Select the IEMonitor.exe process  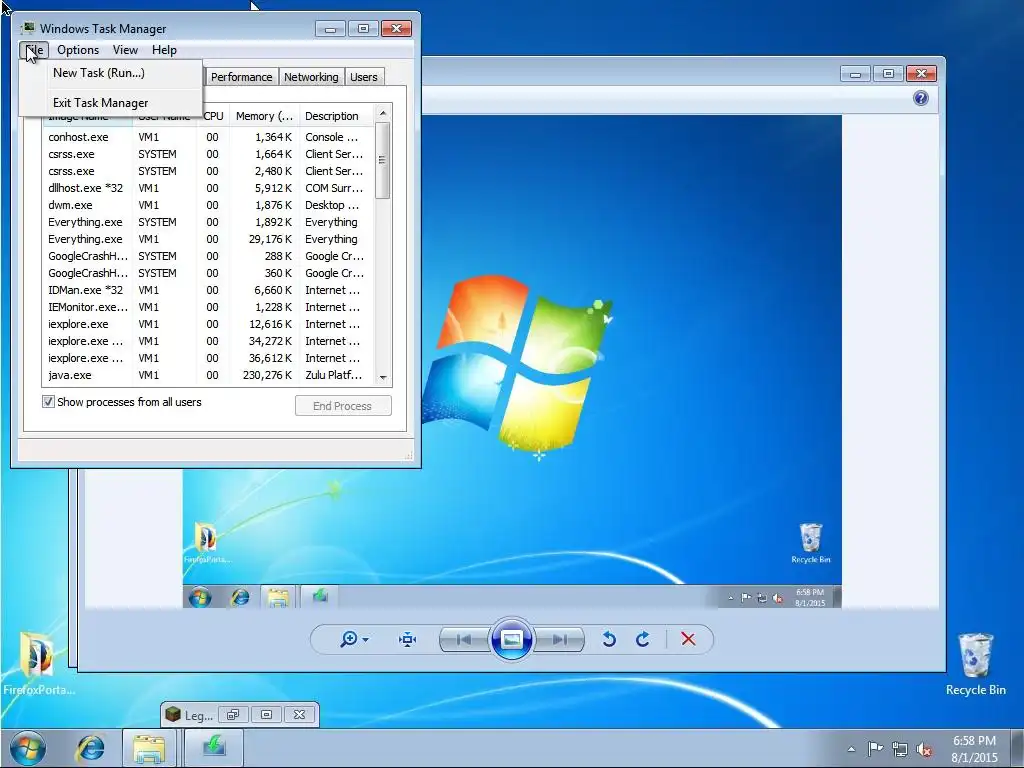click(209, 307)
